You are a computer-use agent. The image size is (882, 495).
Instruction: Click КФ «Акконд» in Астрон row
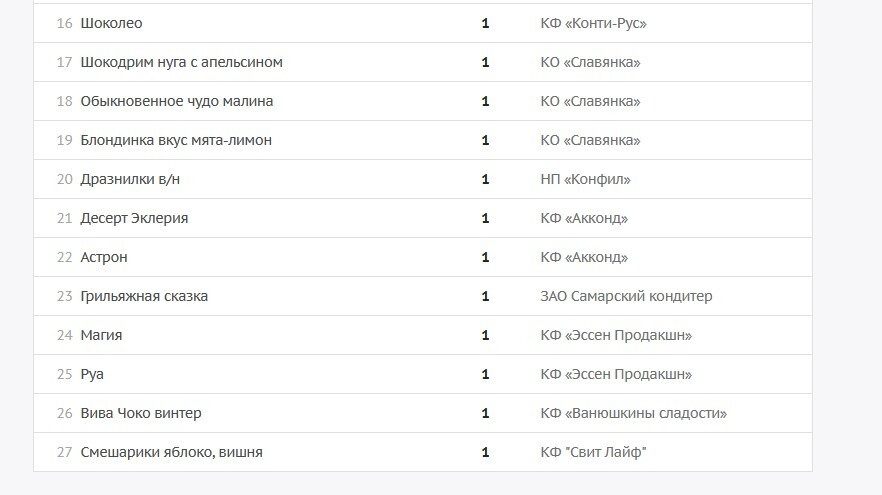[584, 257]
